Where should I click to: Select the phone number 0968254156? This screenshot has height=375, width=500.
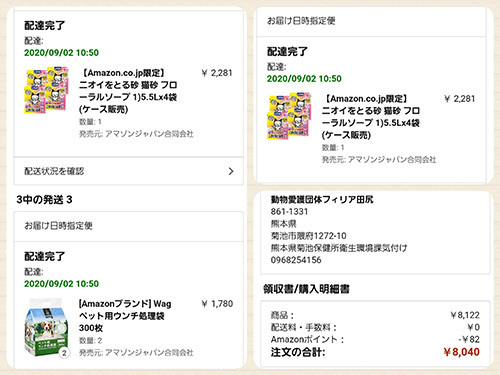coord(296,260)
